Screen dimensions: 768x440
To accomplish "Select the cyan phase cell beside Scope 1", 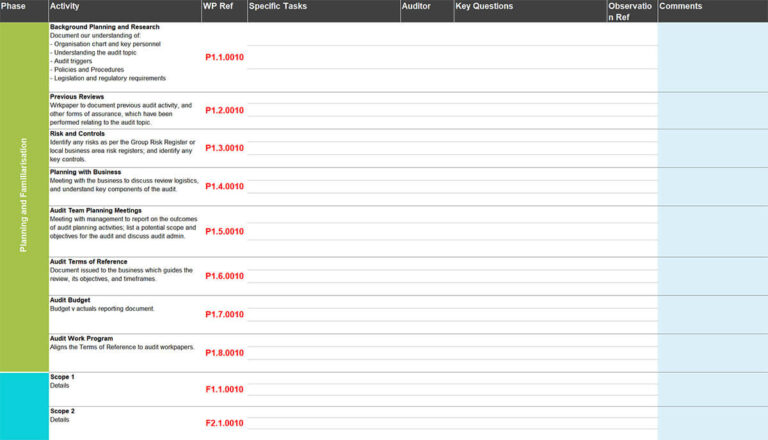I will click(24, 406).
